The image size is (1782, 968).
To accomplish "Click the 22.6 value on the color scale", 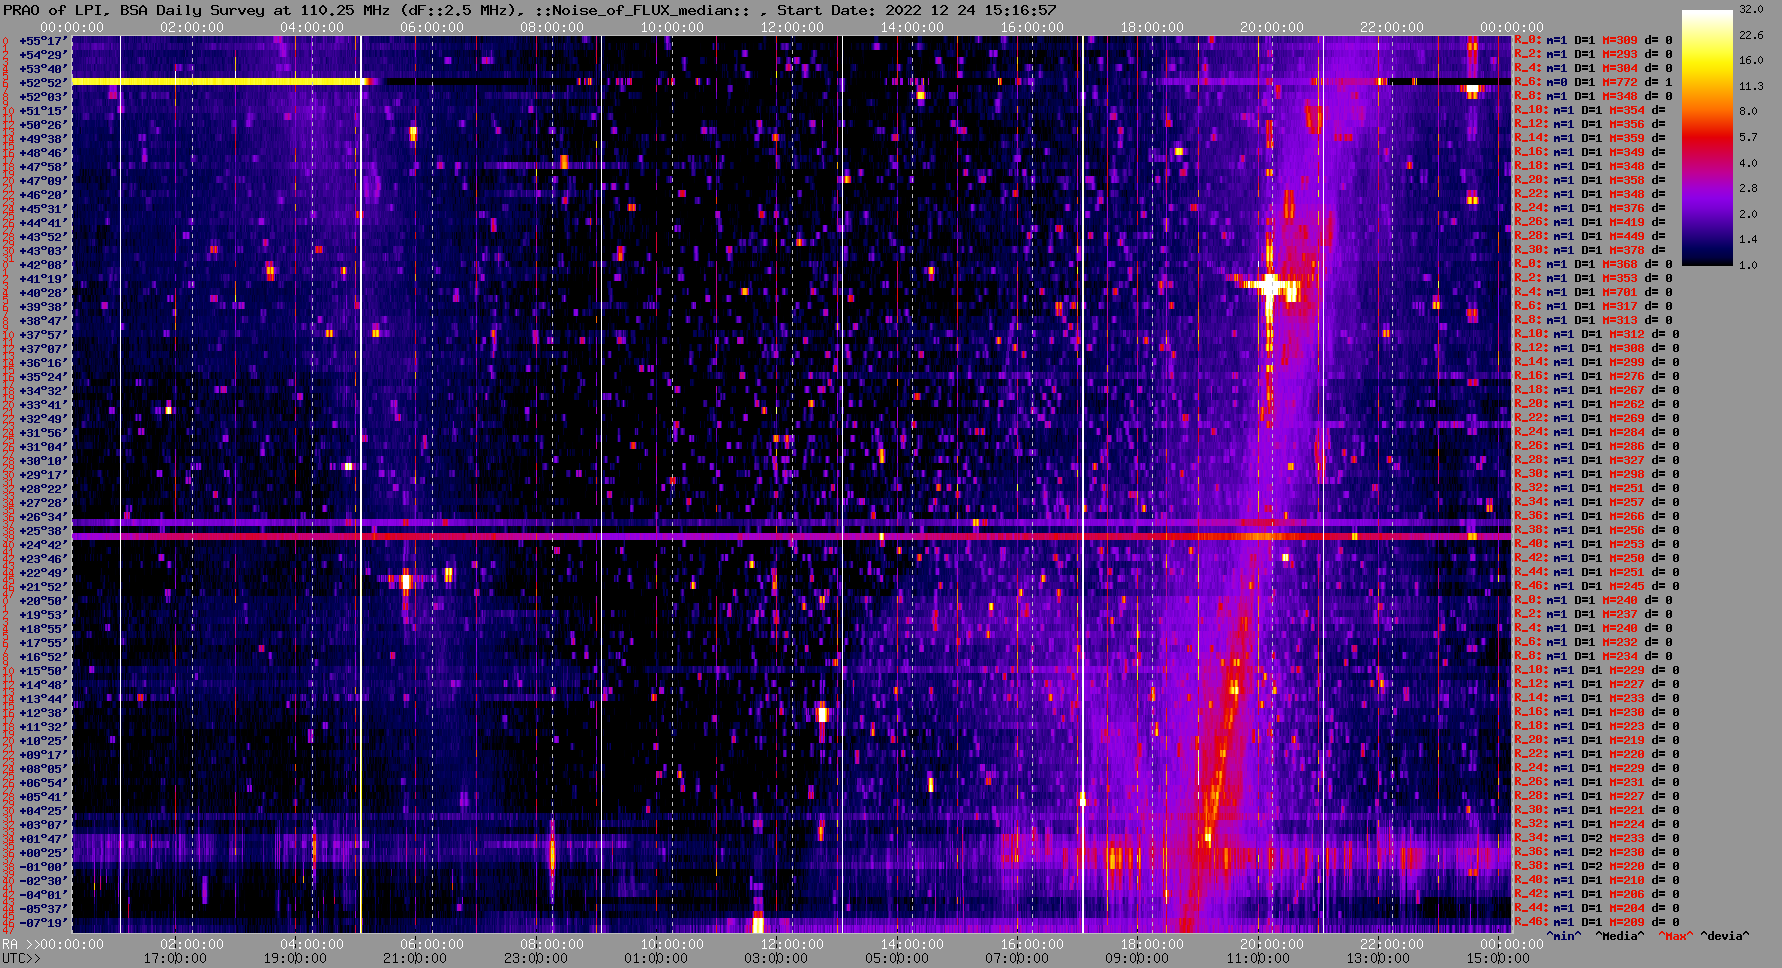I will point(1751,35).
